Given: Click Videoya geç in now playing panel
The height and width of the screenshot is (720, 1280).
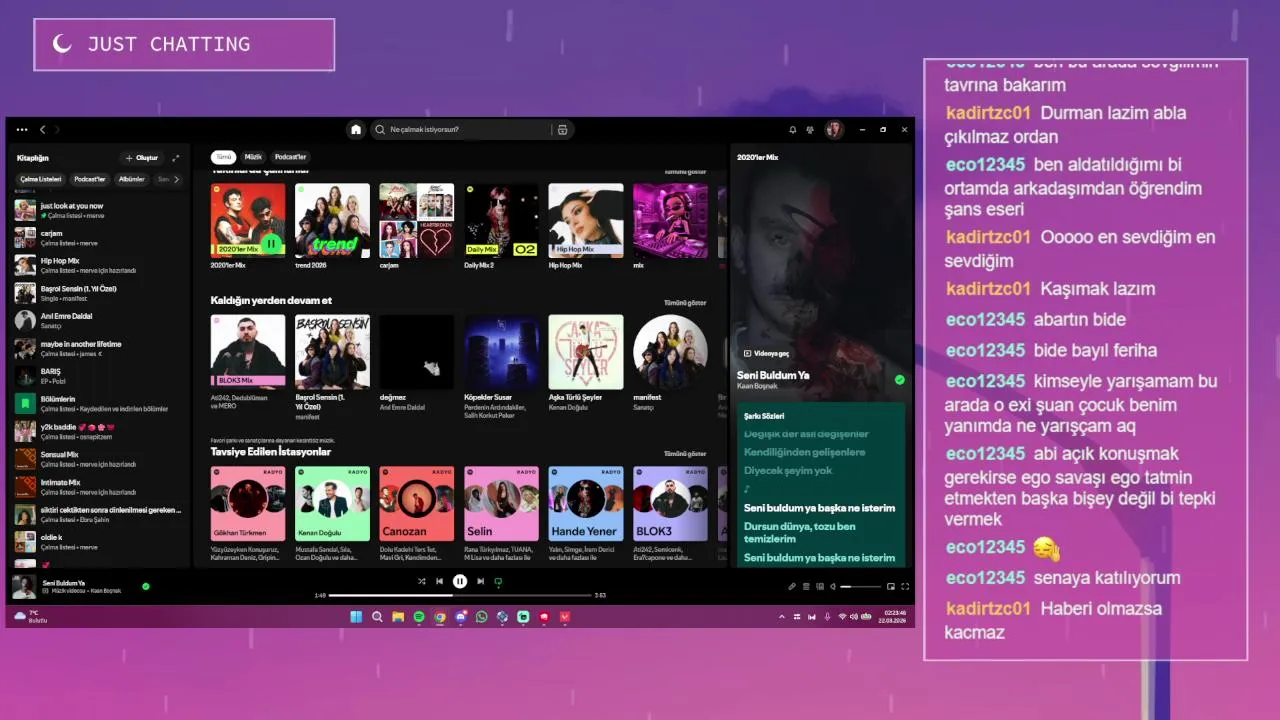Looking at the screenshot, I should 766,353.
